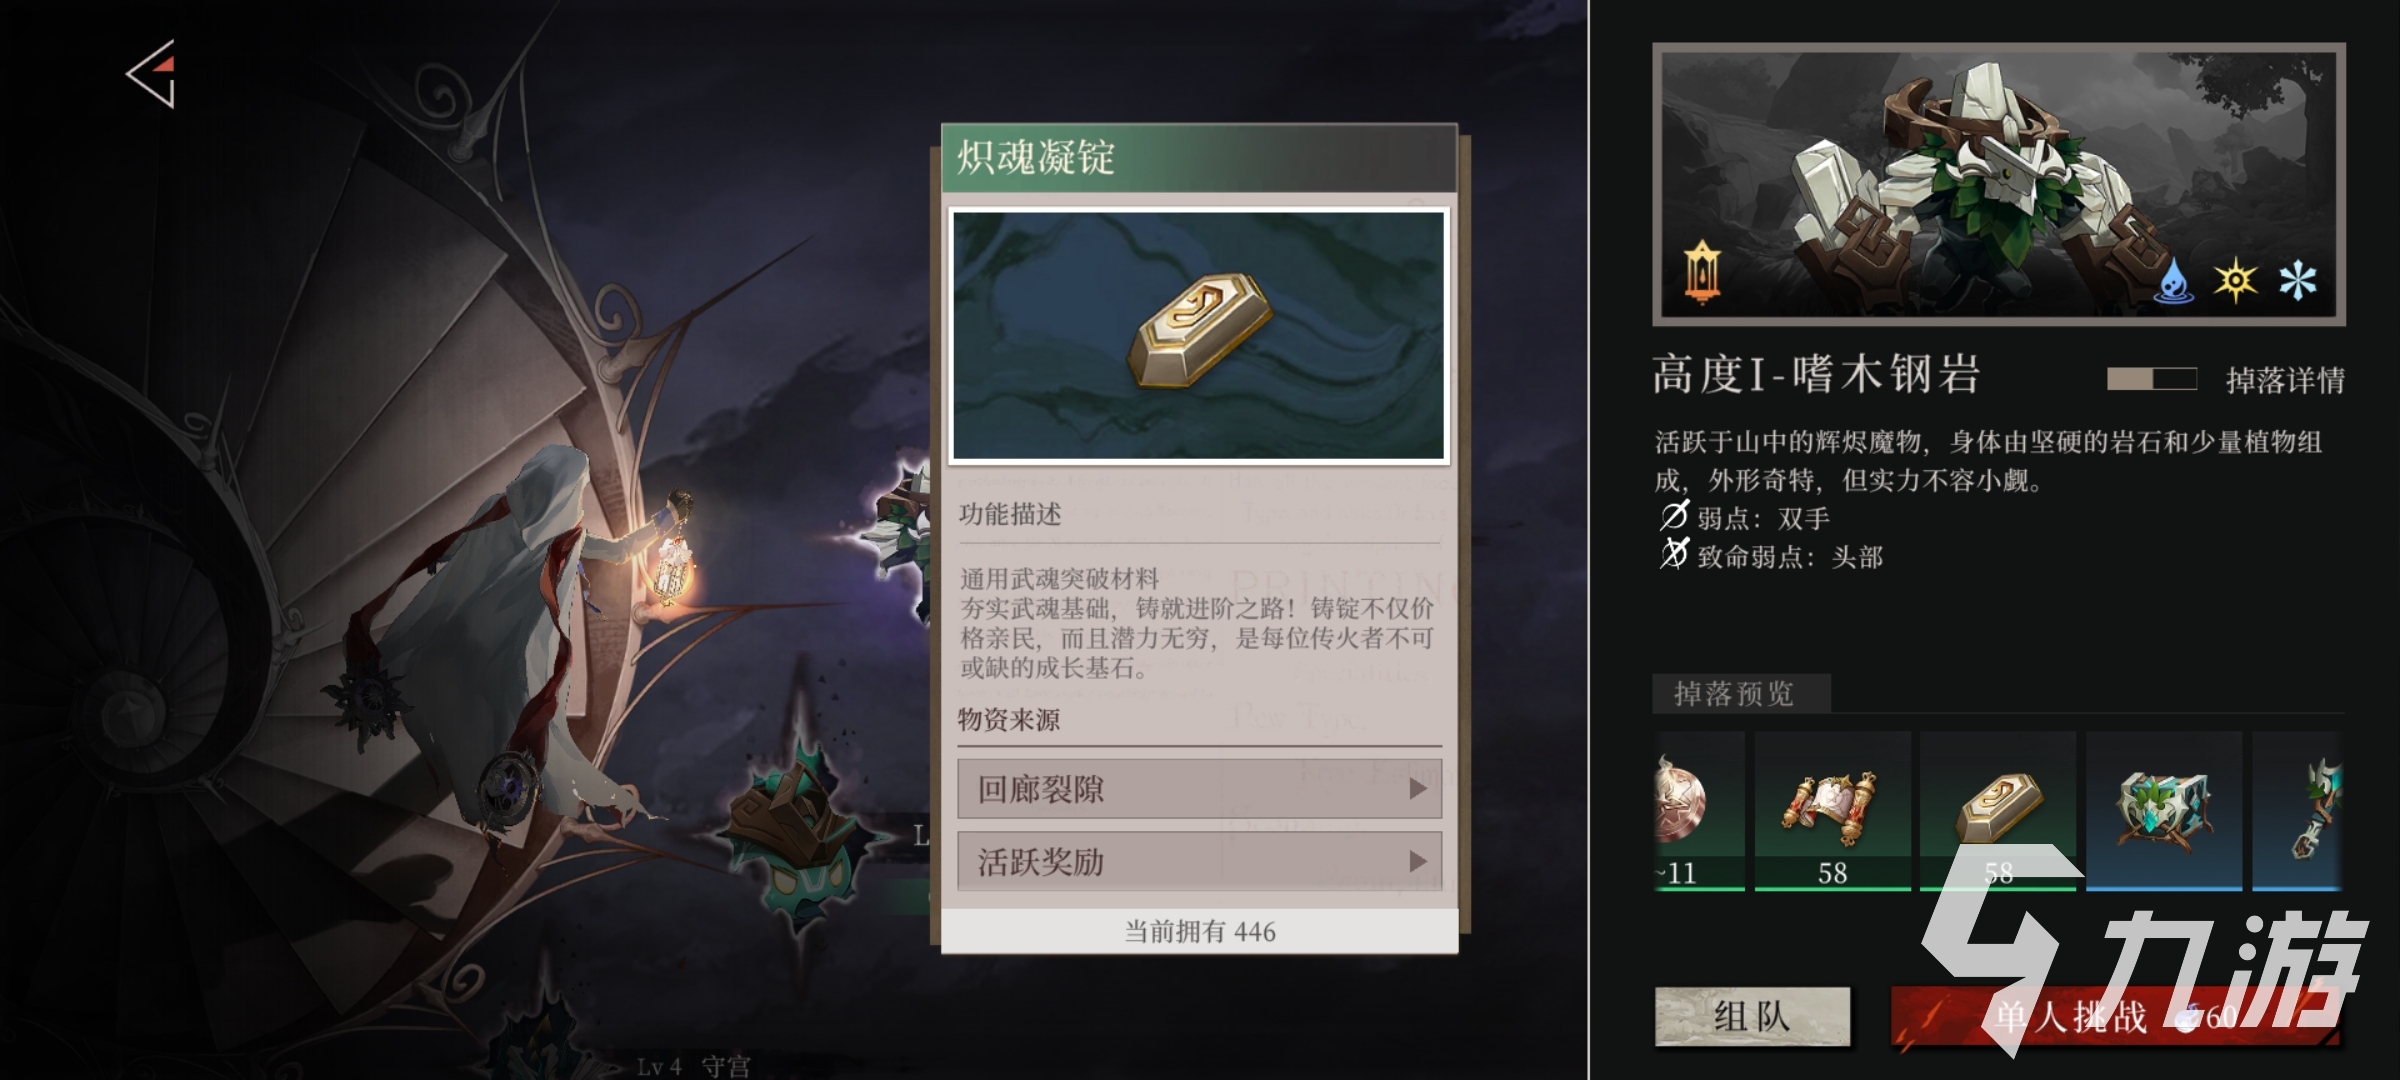Click the 炽魂凝锭 item image

coord(1199,335)
